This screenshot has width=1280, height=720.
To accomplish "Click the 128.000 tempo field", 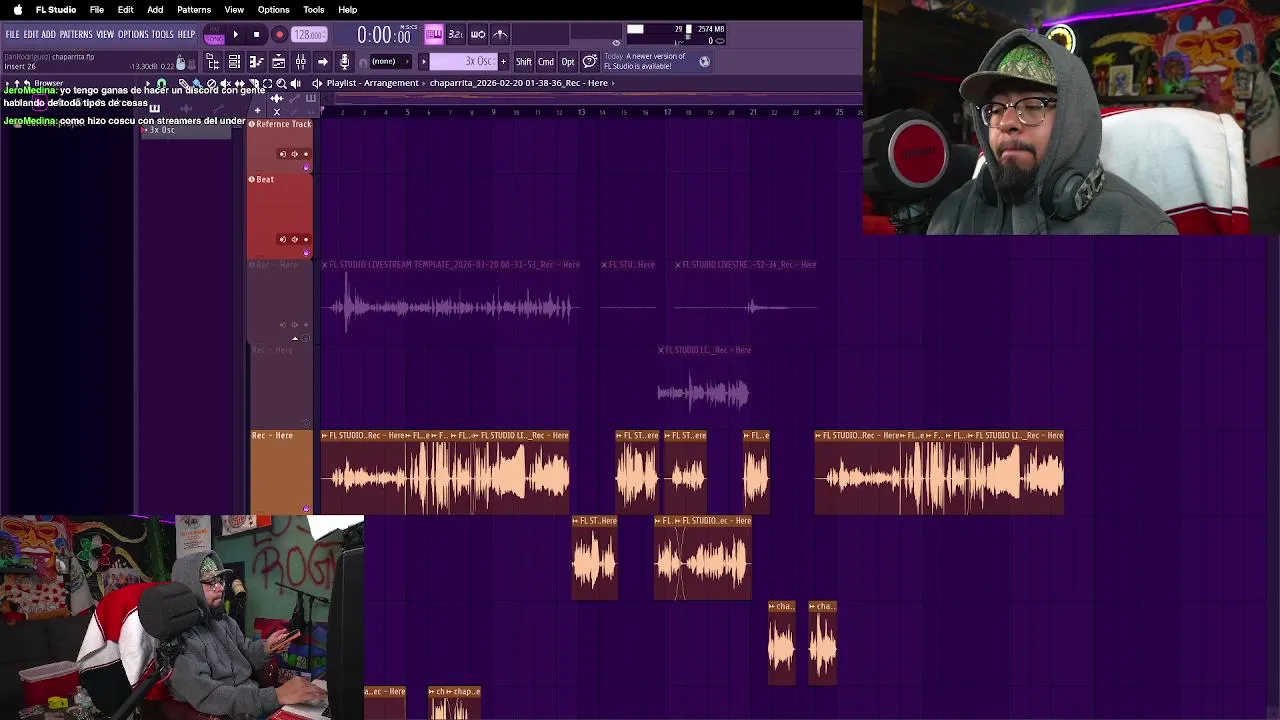I will click(308, 35).
